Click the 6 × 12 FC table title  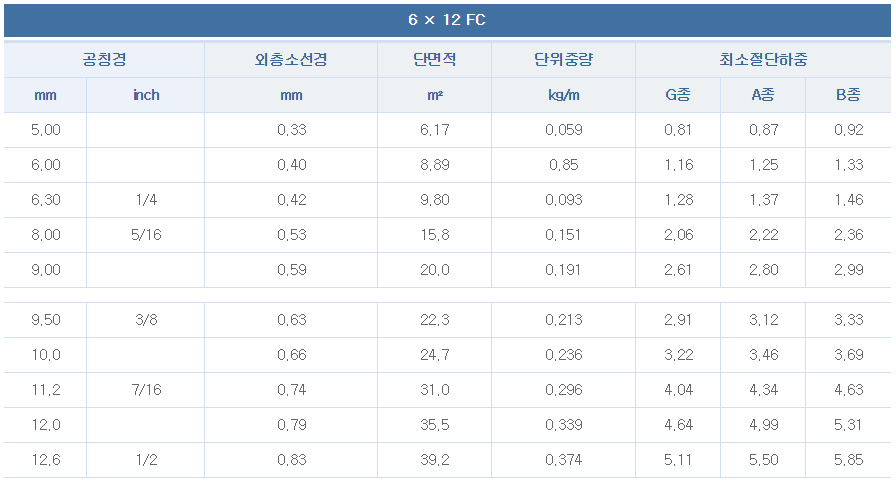[447, 20]
